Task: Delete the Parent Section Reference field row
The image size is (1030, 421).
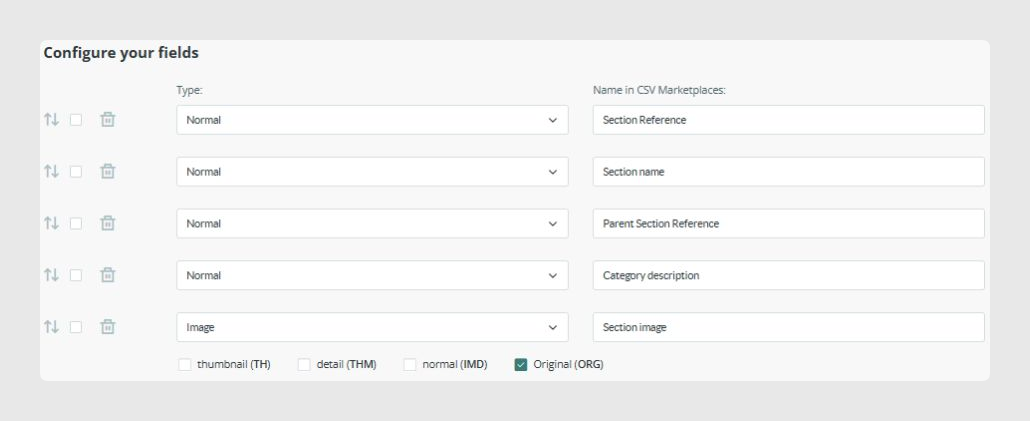Action: point(108,223)
